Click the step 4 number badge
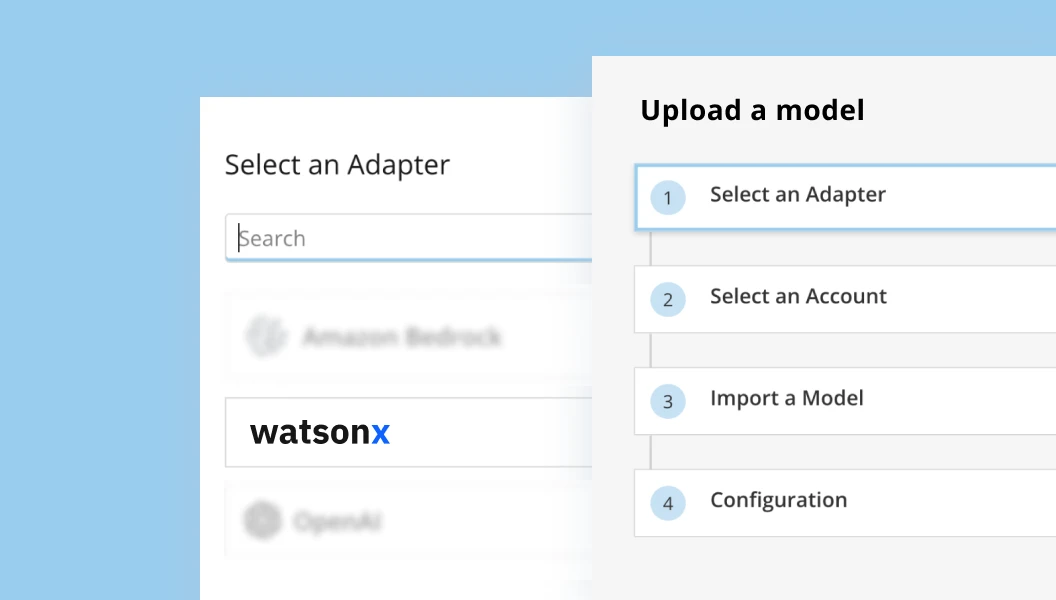The height and width of the screenshot is (600, 1056). pos(667,503)
